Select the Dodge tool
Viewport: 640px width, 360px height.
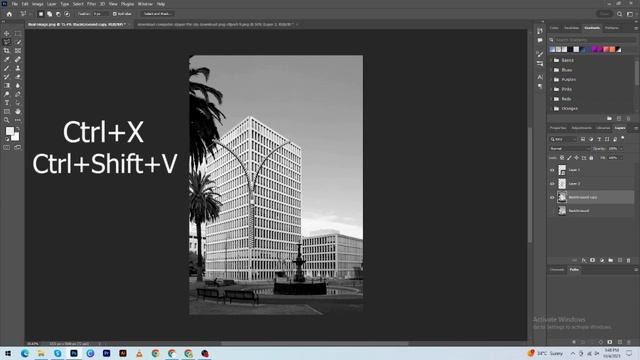tap(7, 94)
